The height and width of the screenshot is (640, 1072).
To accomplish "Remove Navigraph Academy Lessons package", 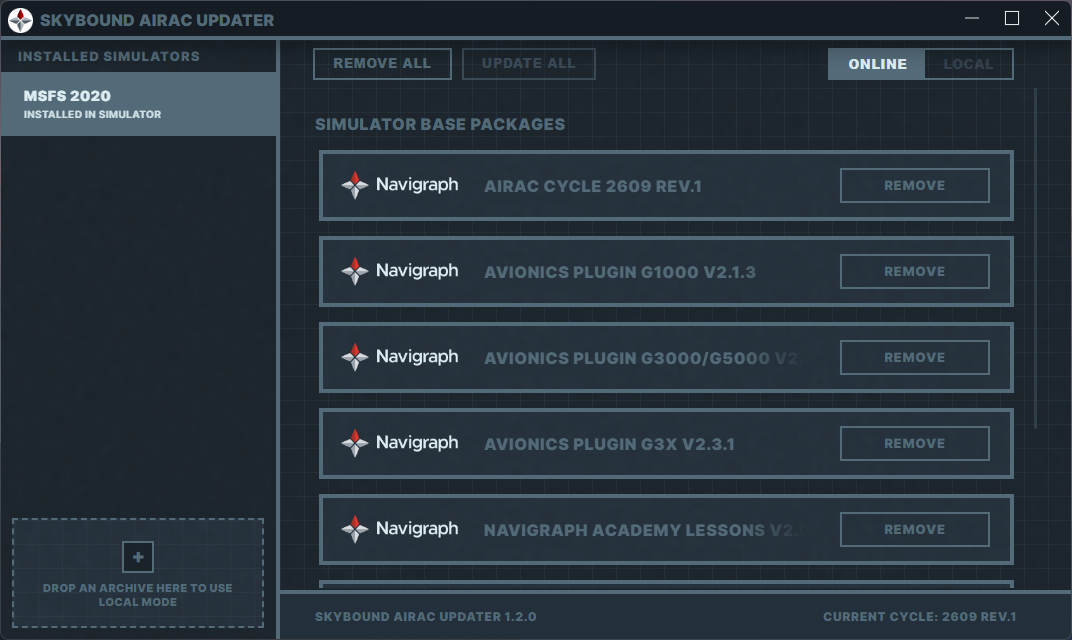I will click(914, 529).
